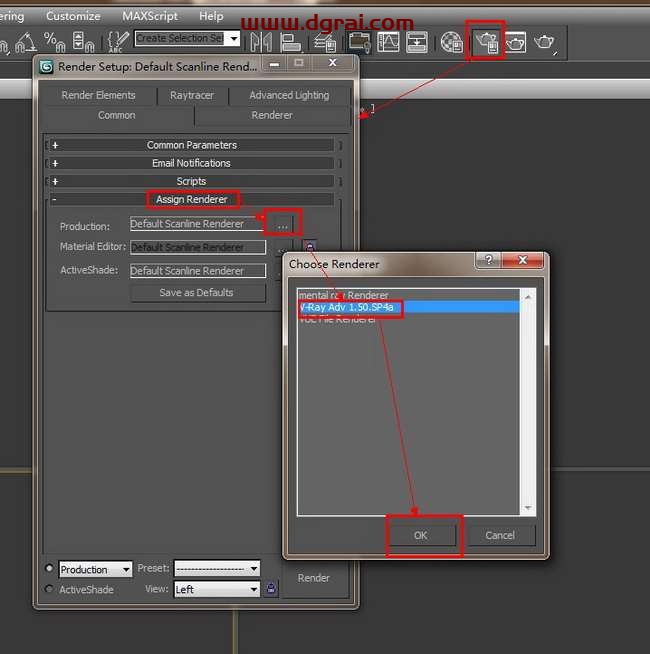The width and height of the screenshot is (650, 654).
Task: Open the MAXScript menu
Action: point(150,16)
